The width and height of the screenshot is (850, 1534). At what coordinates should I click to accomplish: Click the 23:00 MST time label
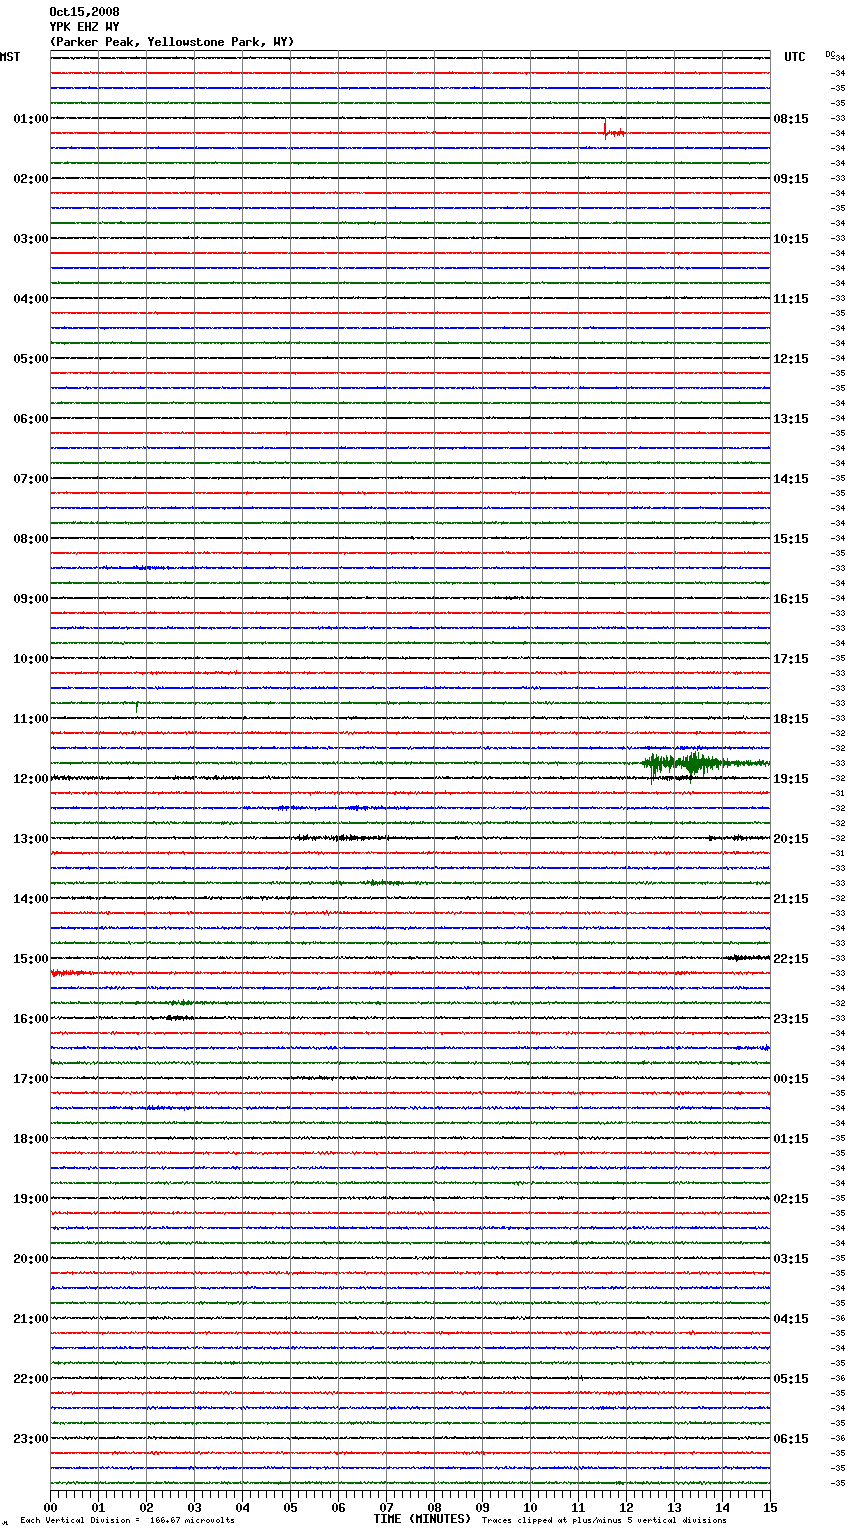coord(31,1439)
